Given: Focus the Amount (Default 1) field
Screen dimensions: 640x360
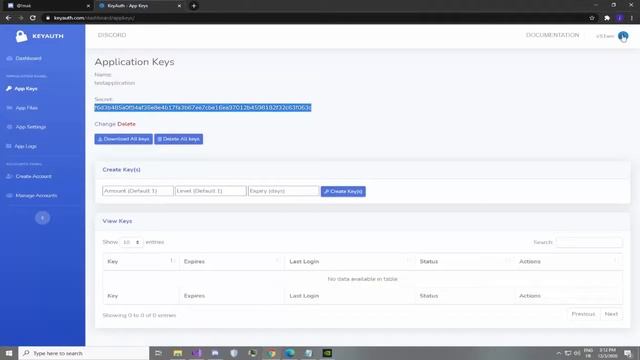Looking at the screenshot, I should 138,191.
